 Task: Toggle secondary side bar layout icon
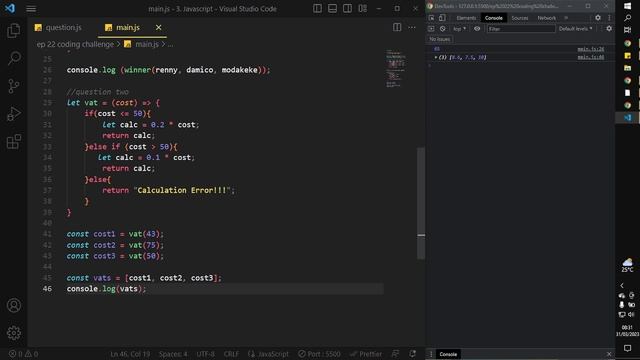click(x=347, y=9)
